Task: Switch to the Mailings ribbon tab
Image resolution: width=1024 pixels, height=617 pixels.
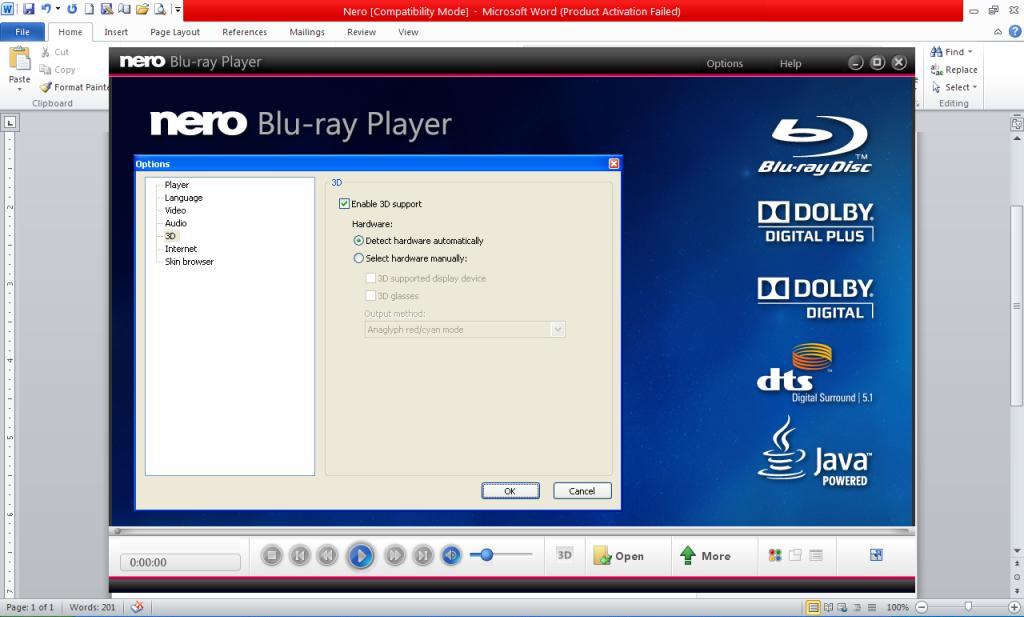Action: 307,32
